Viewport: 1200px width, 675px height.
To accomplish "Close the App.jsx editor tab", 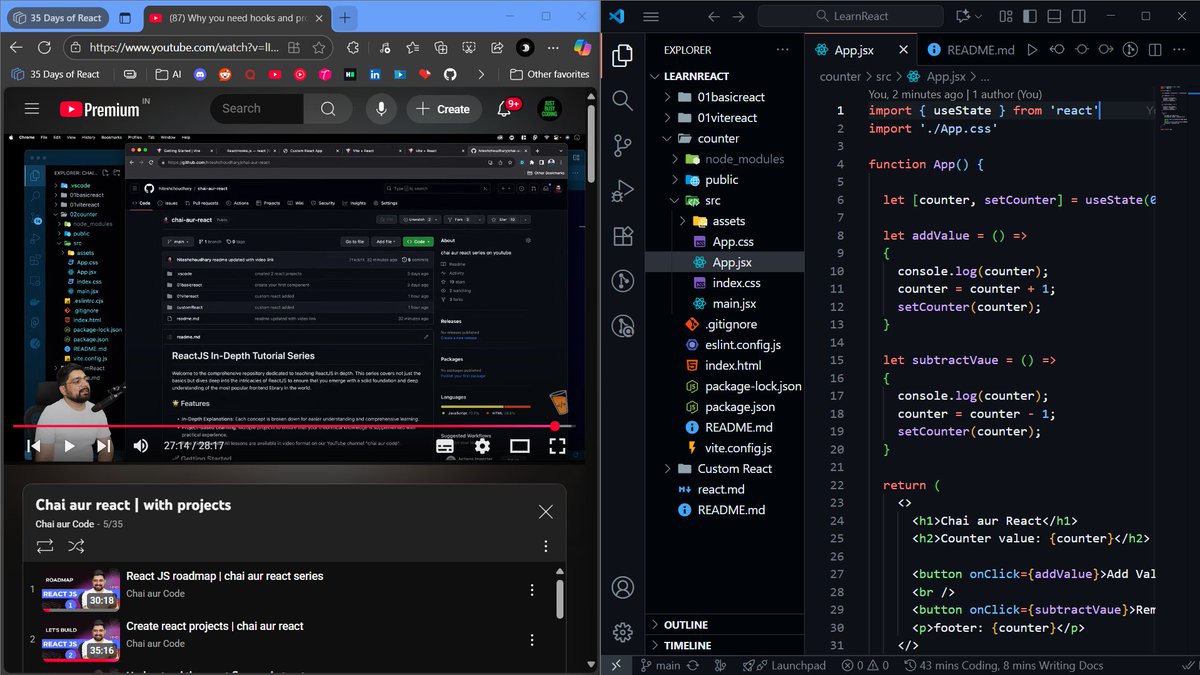I will click(x=903, y=49).
